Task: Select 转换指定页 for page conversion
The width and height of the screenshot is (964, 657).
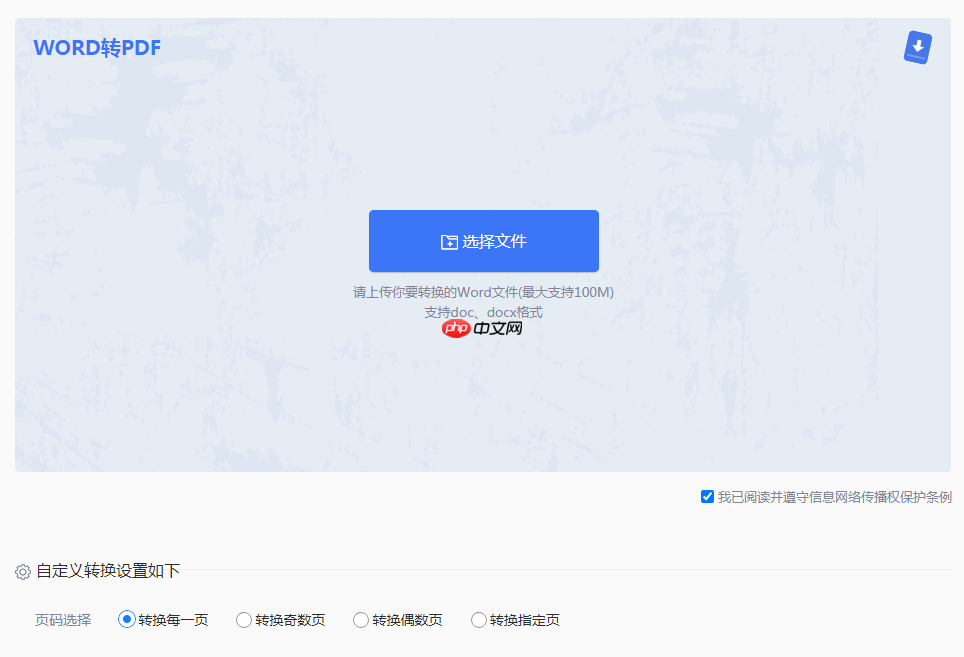Action: point(478,620)
